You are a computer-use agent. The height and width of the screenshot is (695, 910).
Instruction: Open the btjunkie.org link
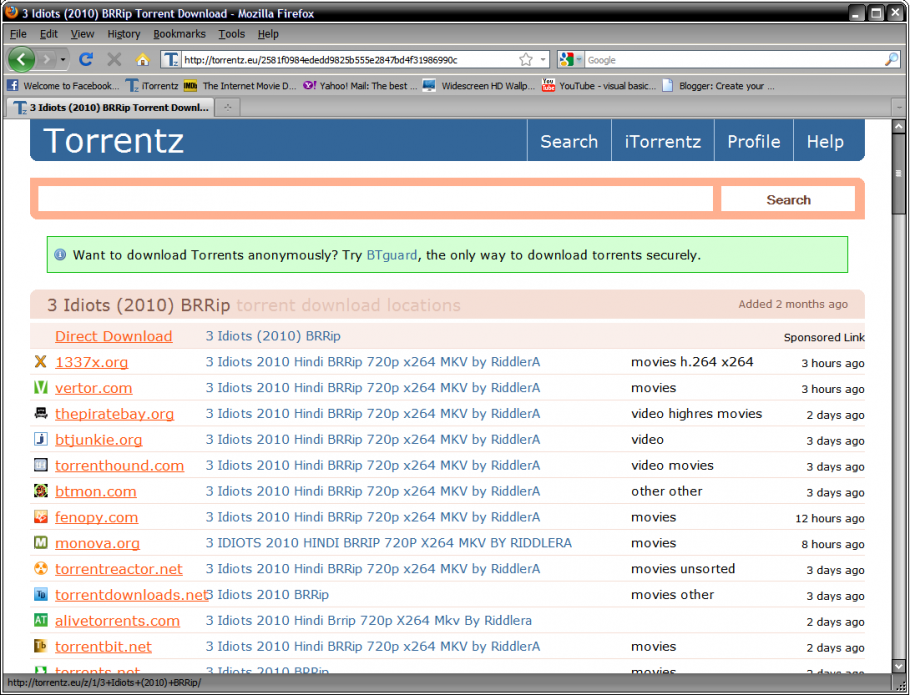coord(99,439)
